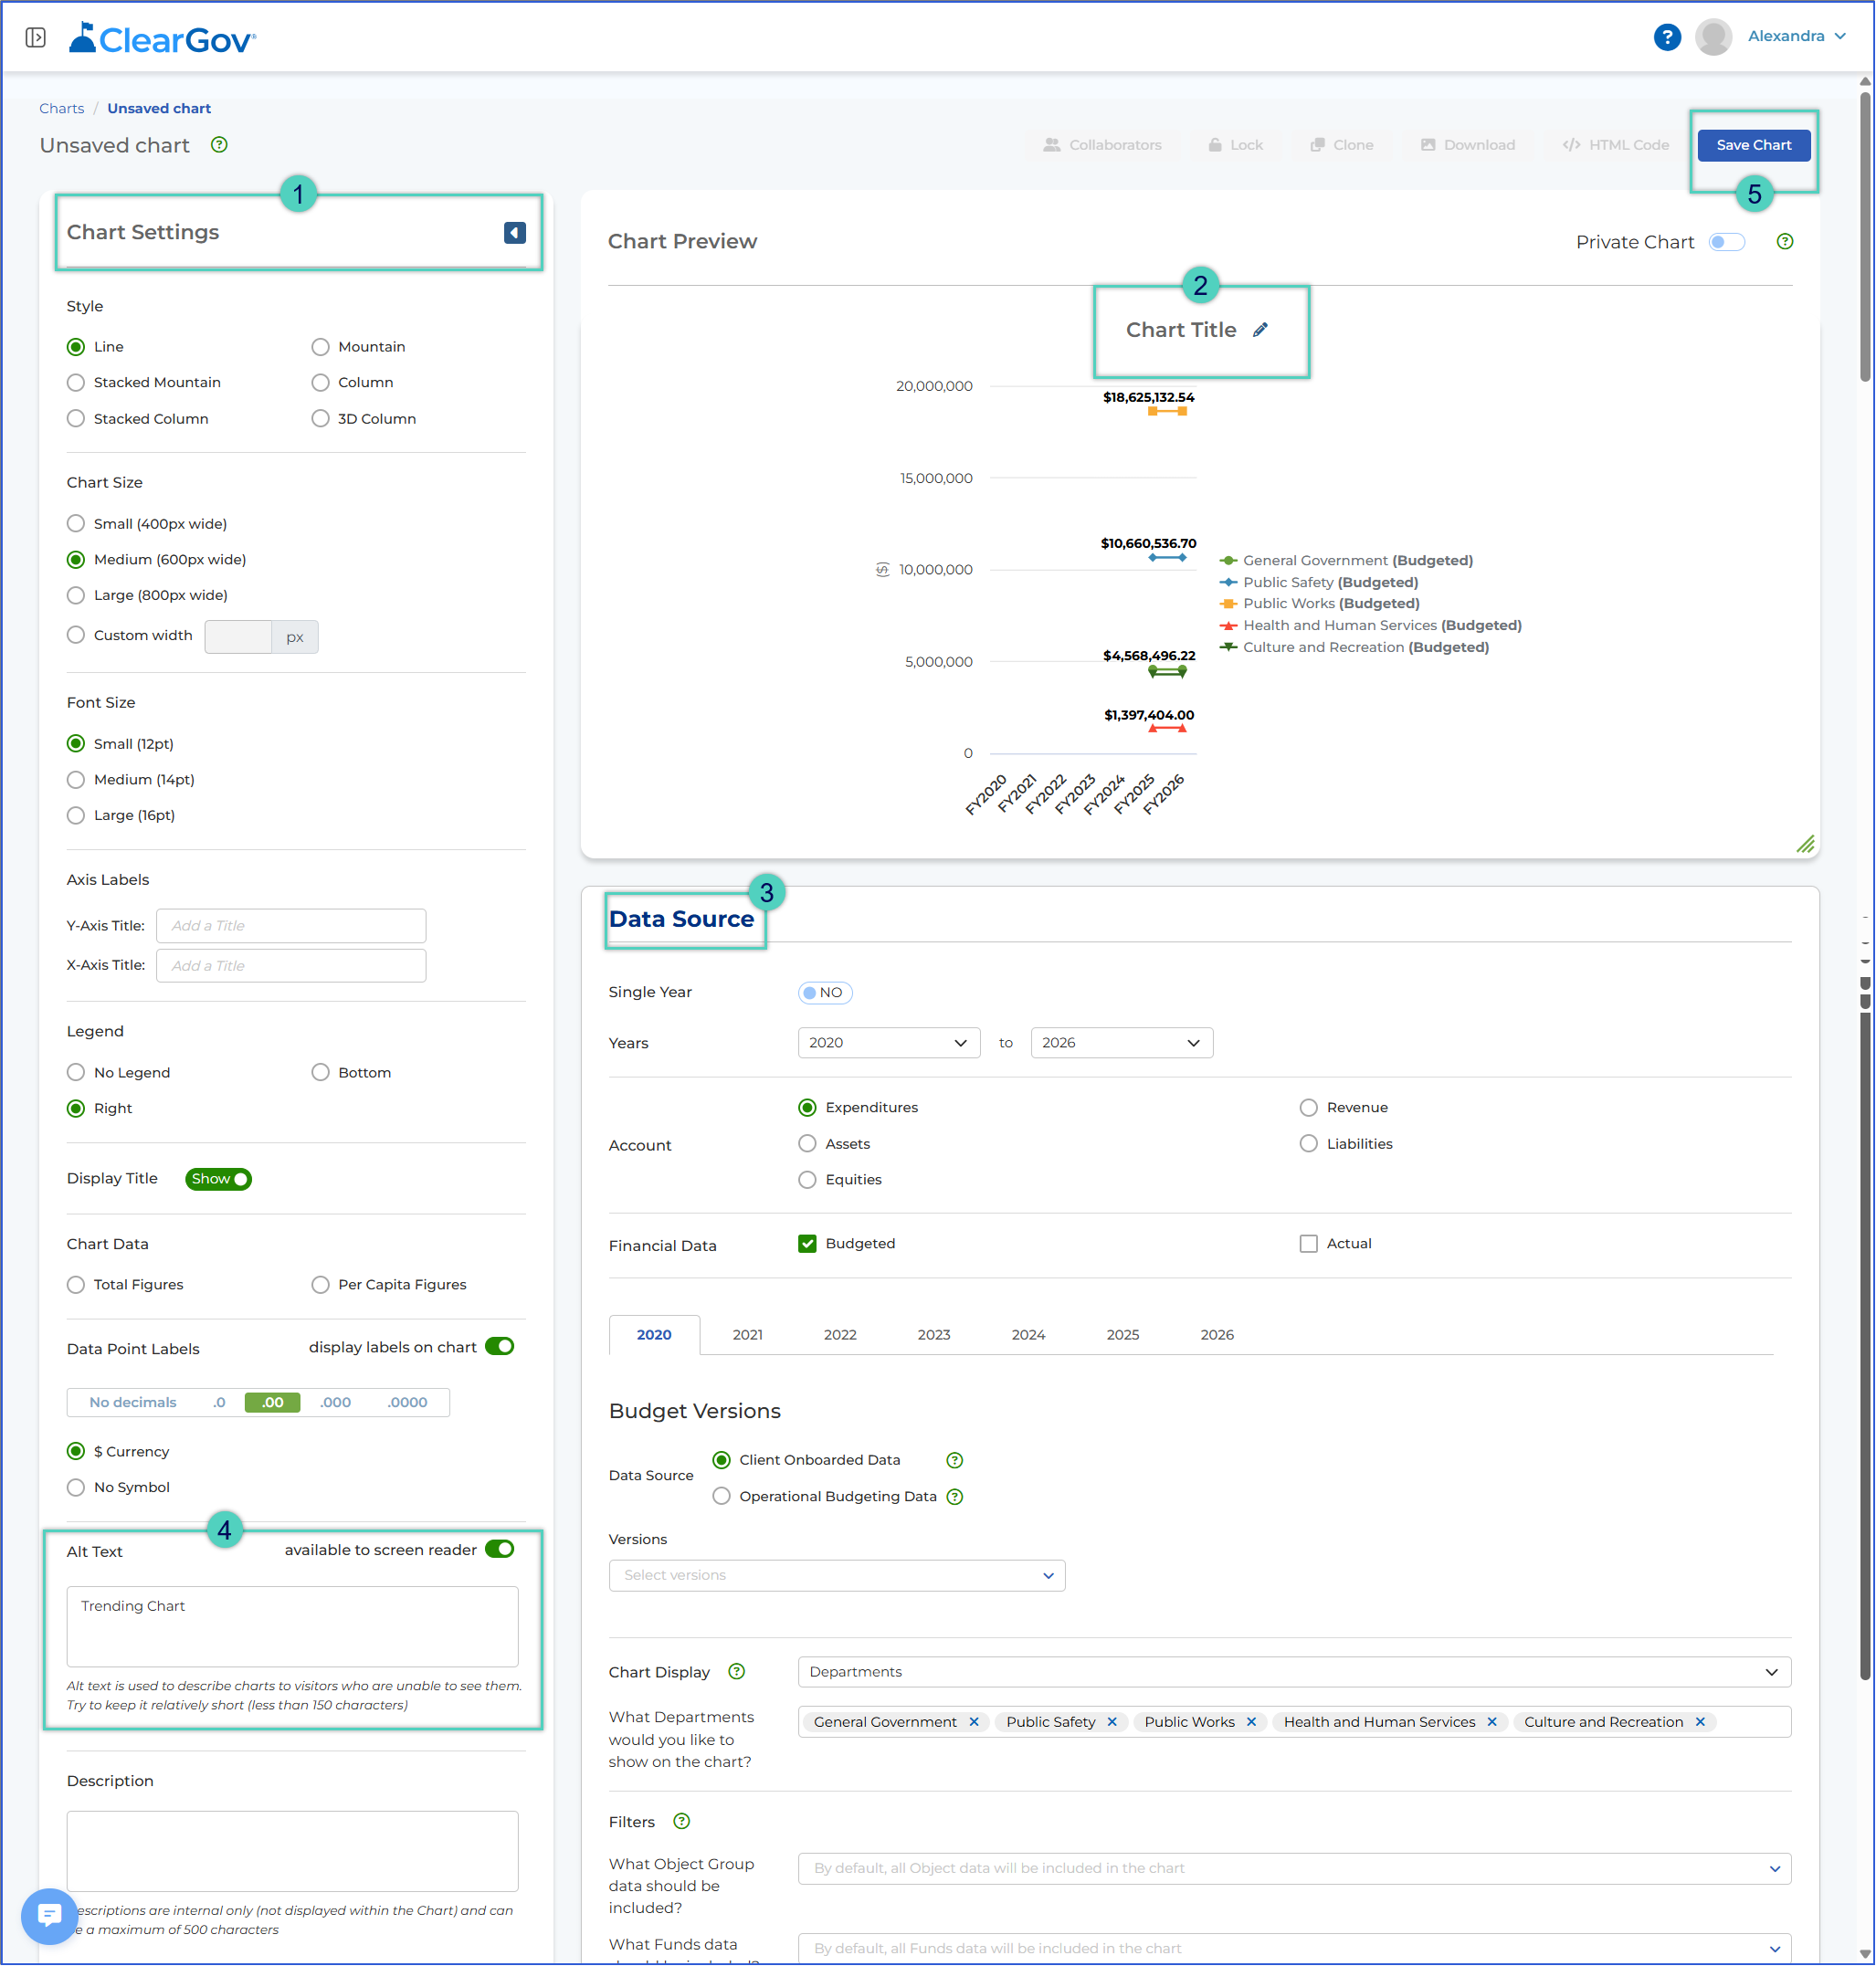Click the help icon beside Private Chart
This screenshot has height=1966, width=1876.
point(1785,242)
